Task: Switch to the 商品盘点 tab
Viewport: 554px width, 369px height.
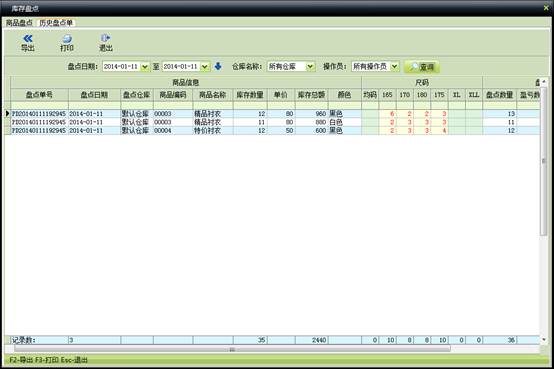Action: pyautogui.click(x=19, y=23)
